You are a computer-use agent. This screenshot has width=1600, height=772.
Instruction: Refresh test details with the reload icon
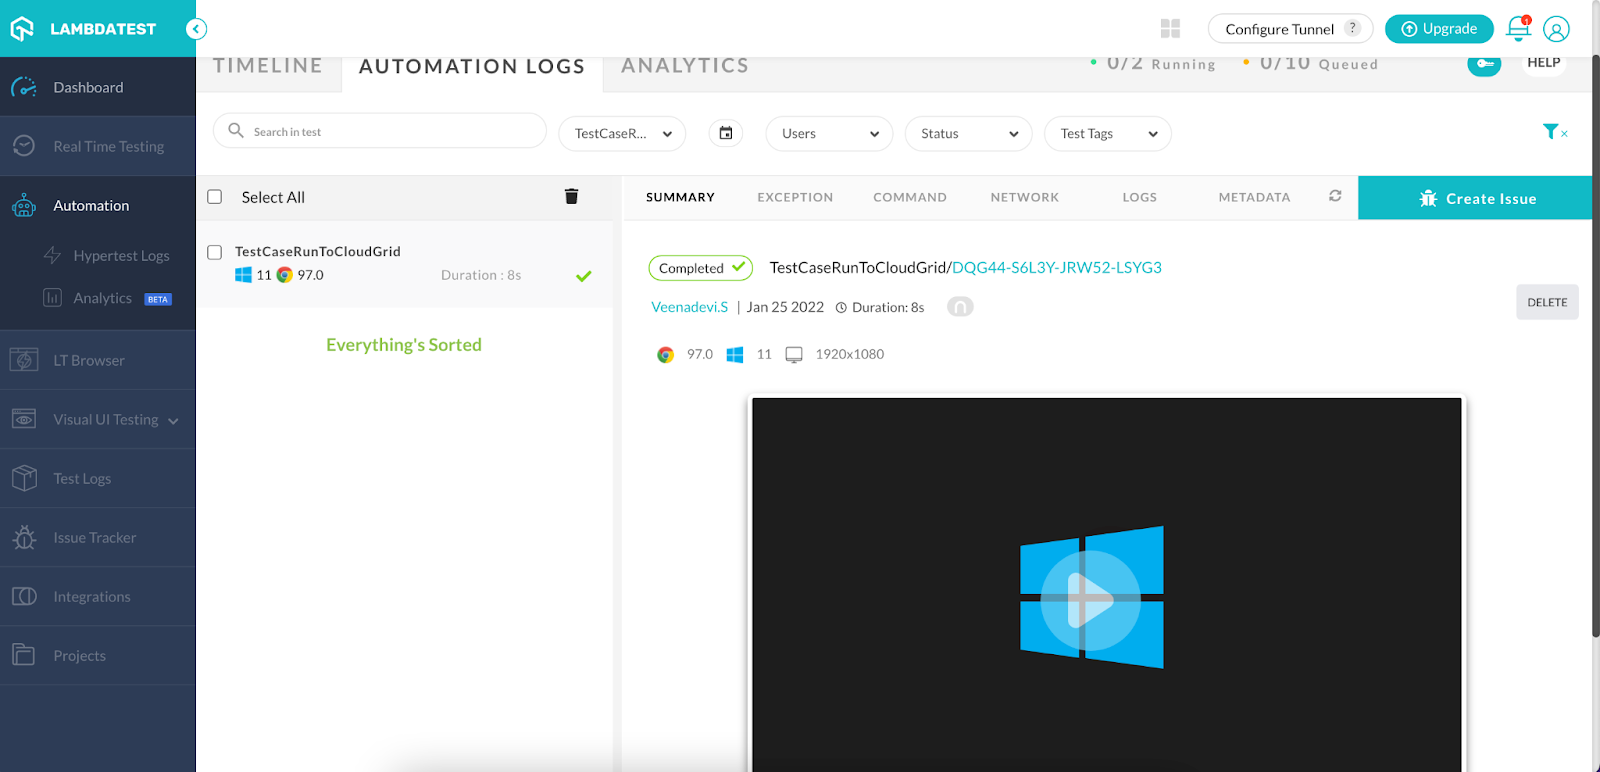click(x=1335, y=197)
